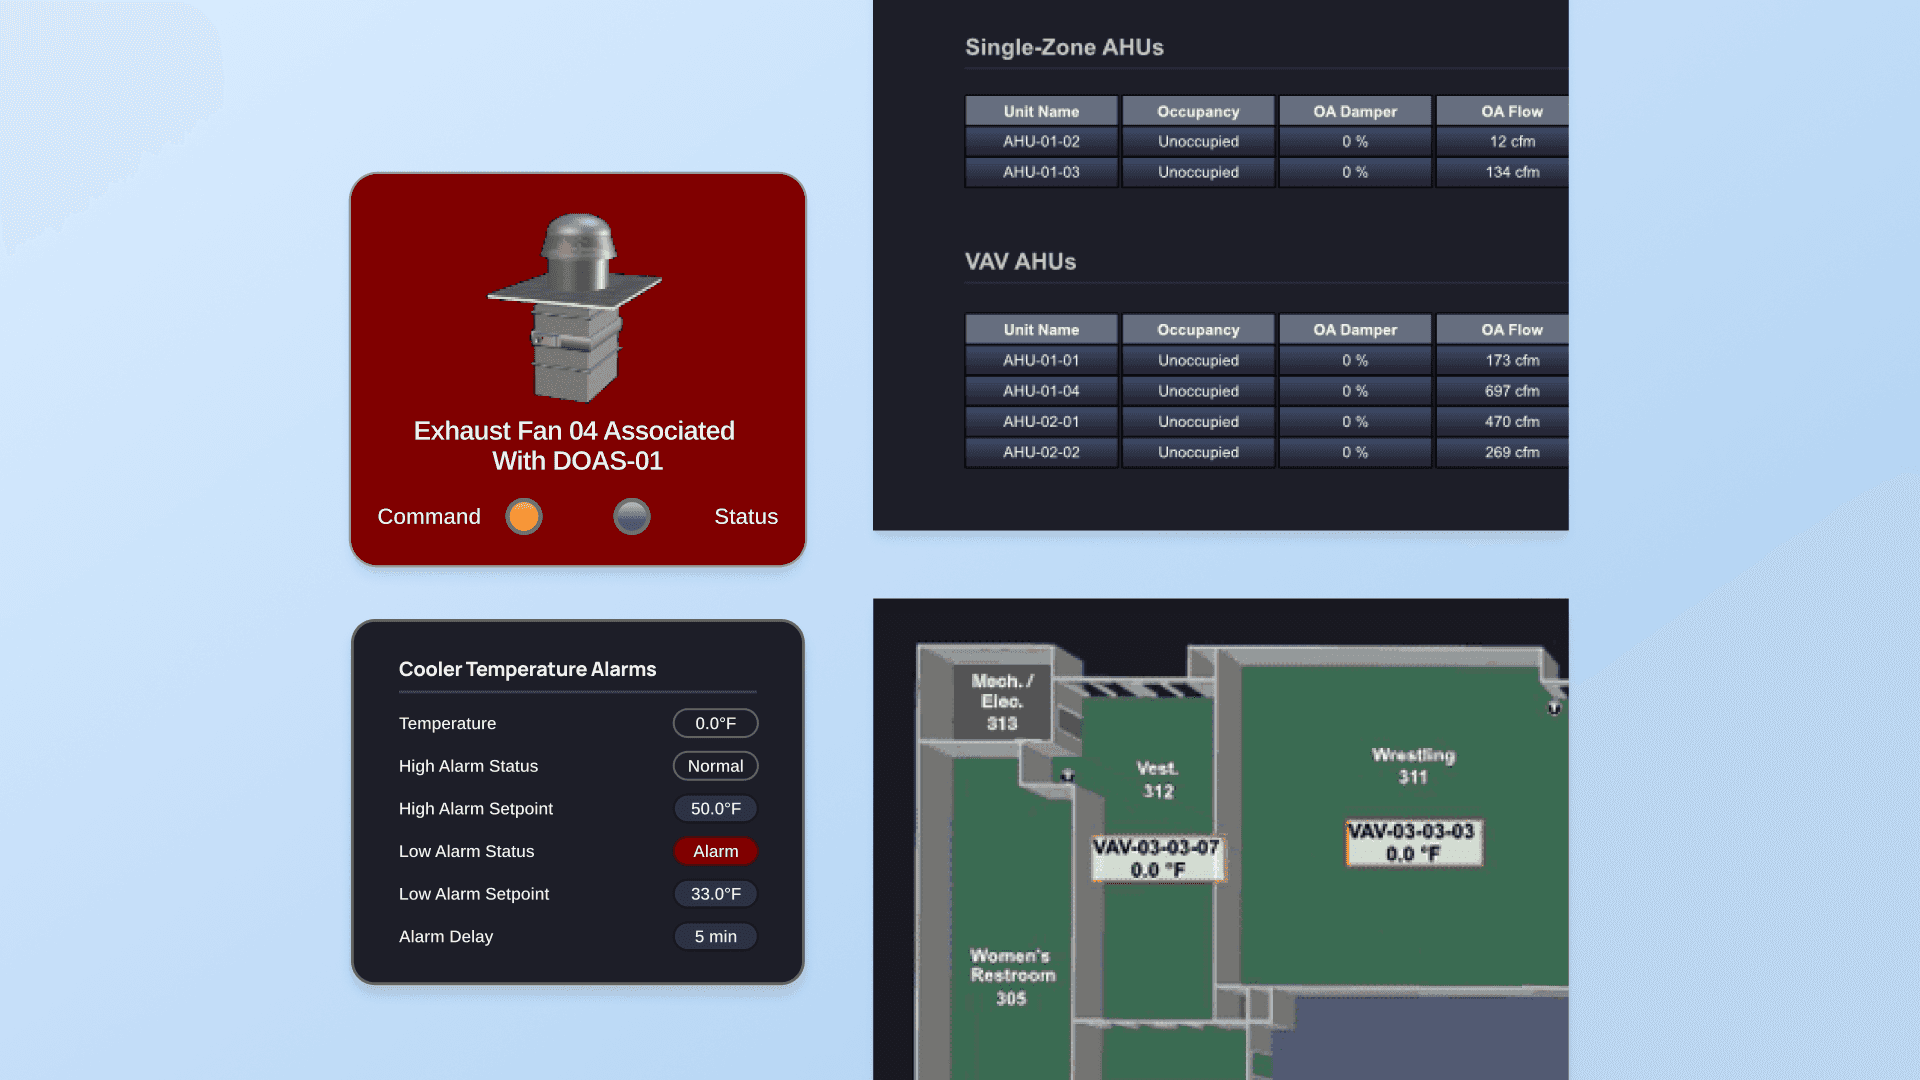The width and height of the screenshot is (1920, 1080).
Task: Select AHU-02-02 in the VAV AHUs table
Action: 1041,452
